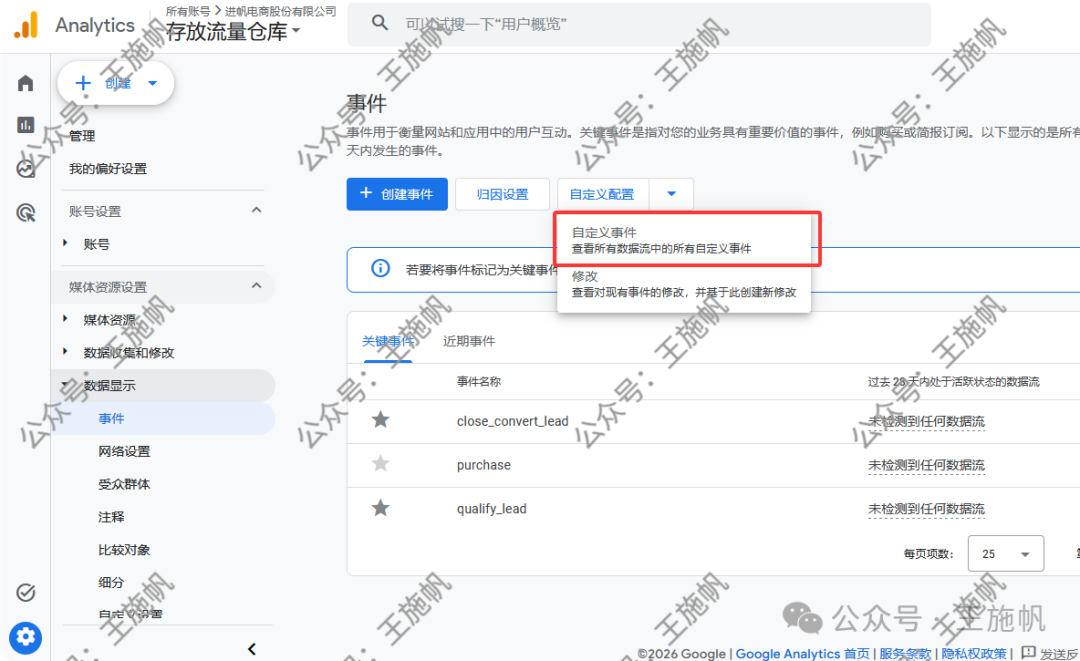1080x661 pixels.
Task: Open Google Analytics 首页 footer link
Action: [x=802, y=653]
